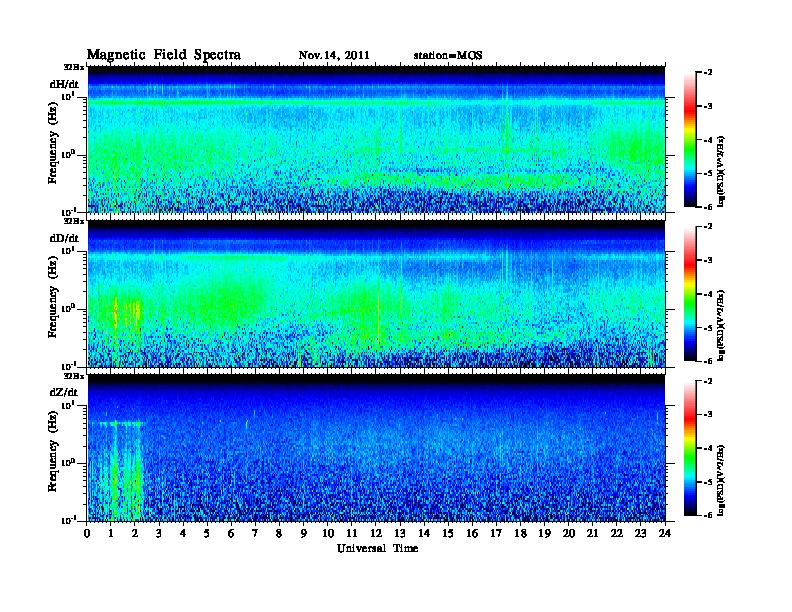
Task: Click the -2 value on the dH/dt color scale
Action: 708,73
